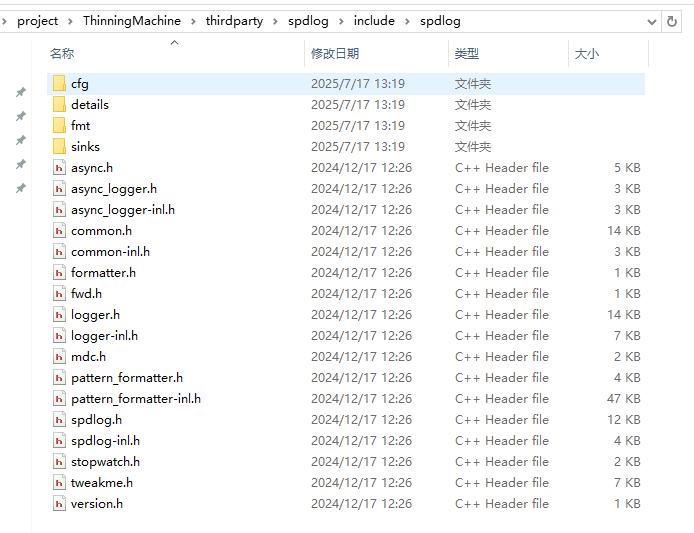Click the pattern_formatter.h file icon
694x533 pixels.
(x=59, y=378)
